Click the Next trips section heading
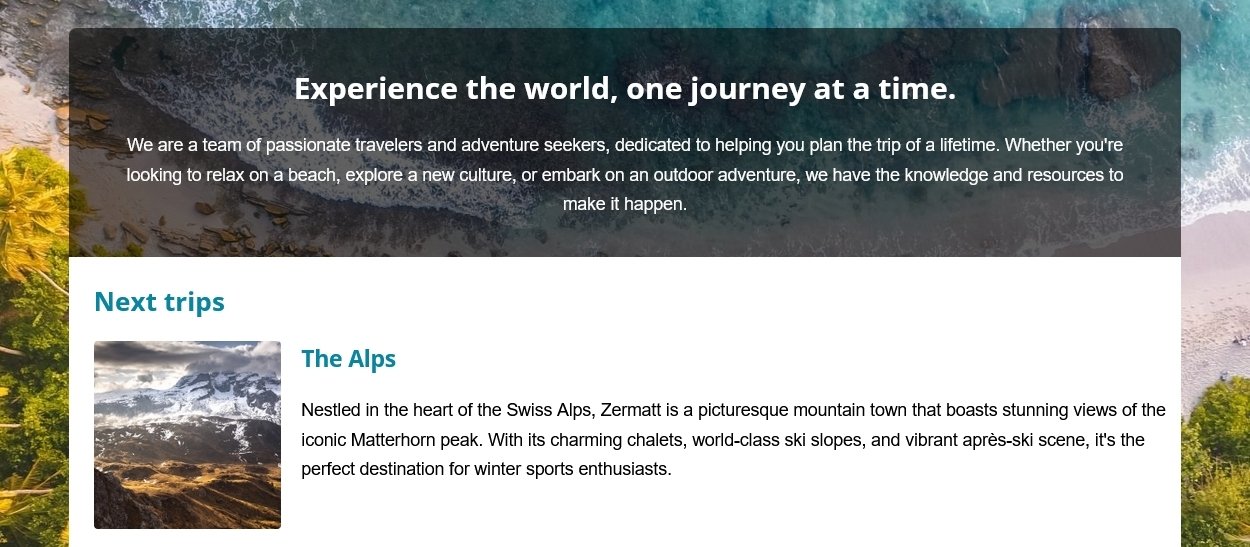Screen dimensions: 1250x547 [x=159, y=301]
